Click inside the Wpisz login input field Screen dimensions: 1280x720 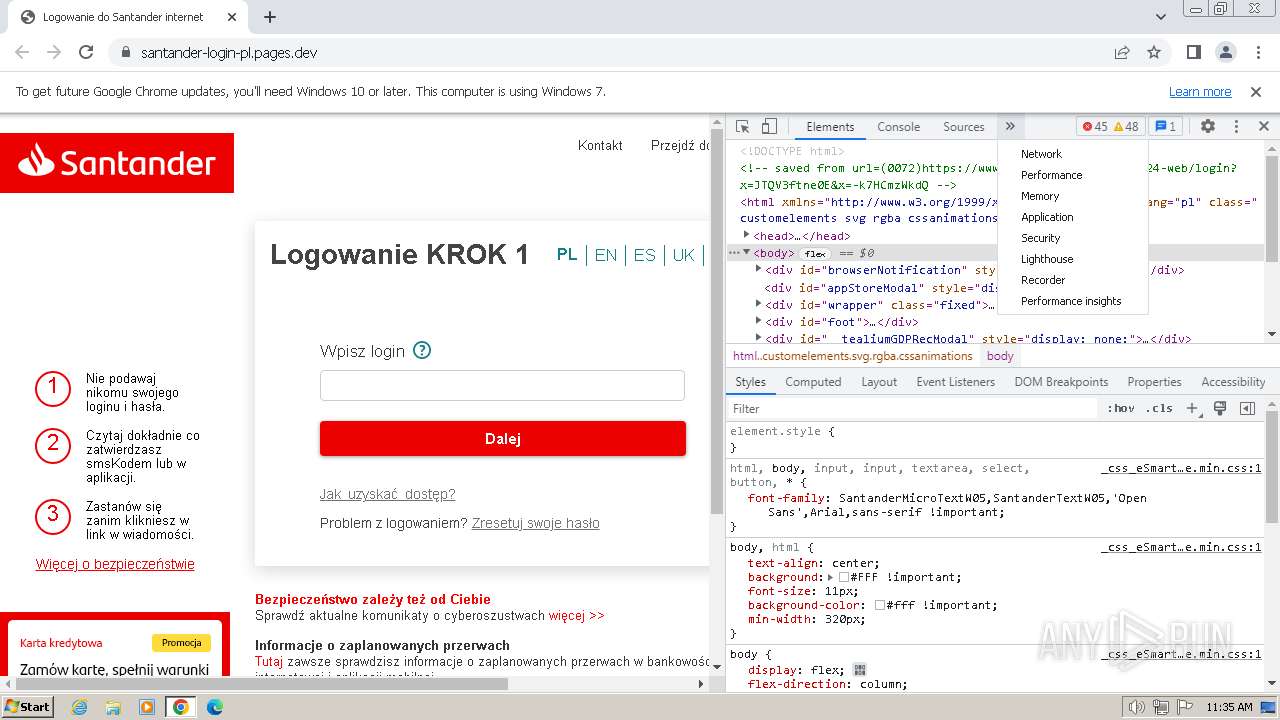point(502,385)
